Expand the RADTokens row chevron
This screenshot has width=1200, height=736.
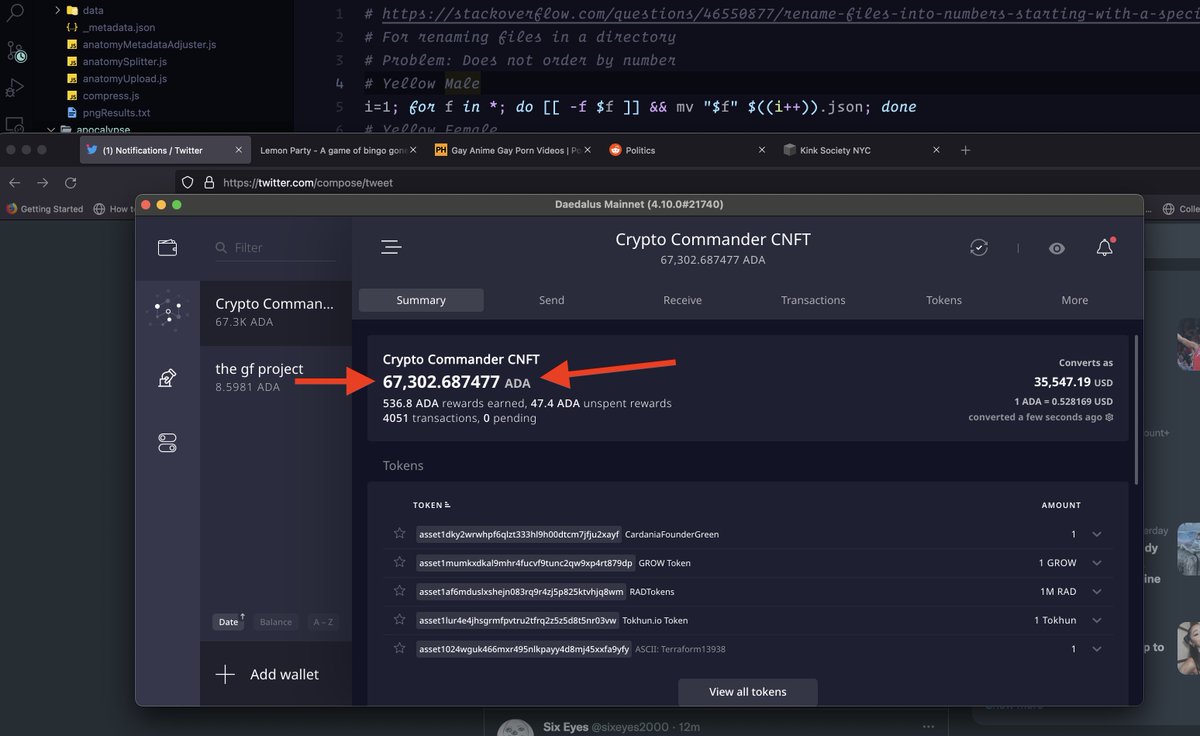click(x=1097, y=591)
